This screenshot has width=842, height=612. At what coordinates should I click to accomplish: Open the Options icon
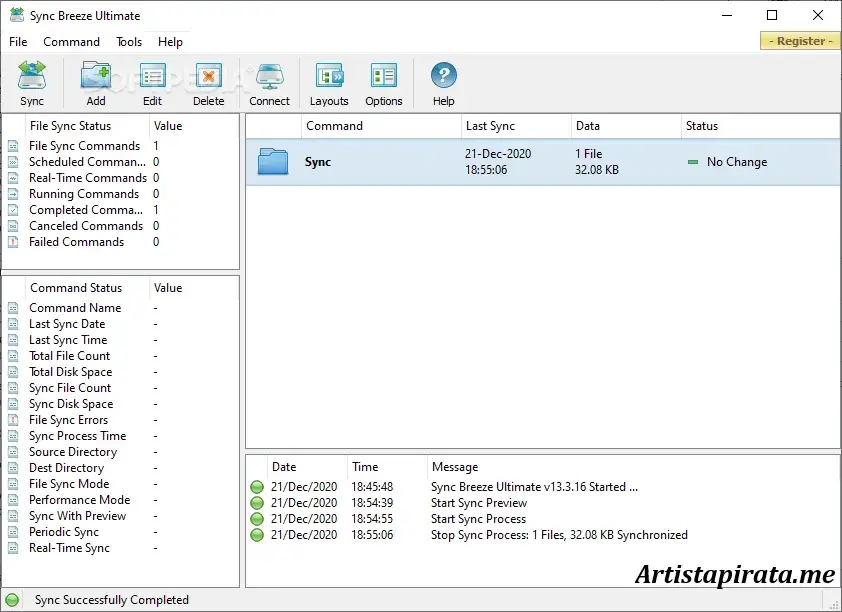pos(384,76)
